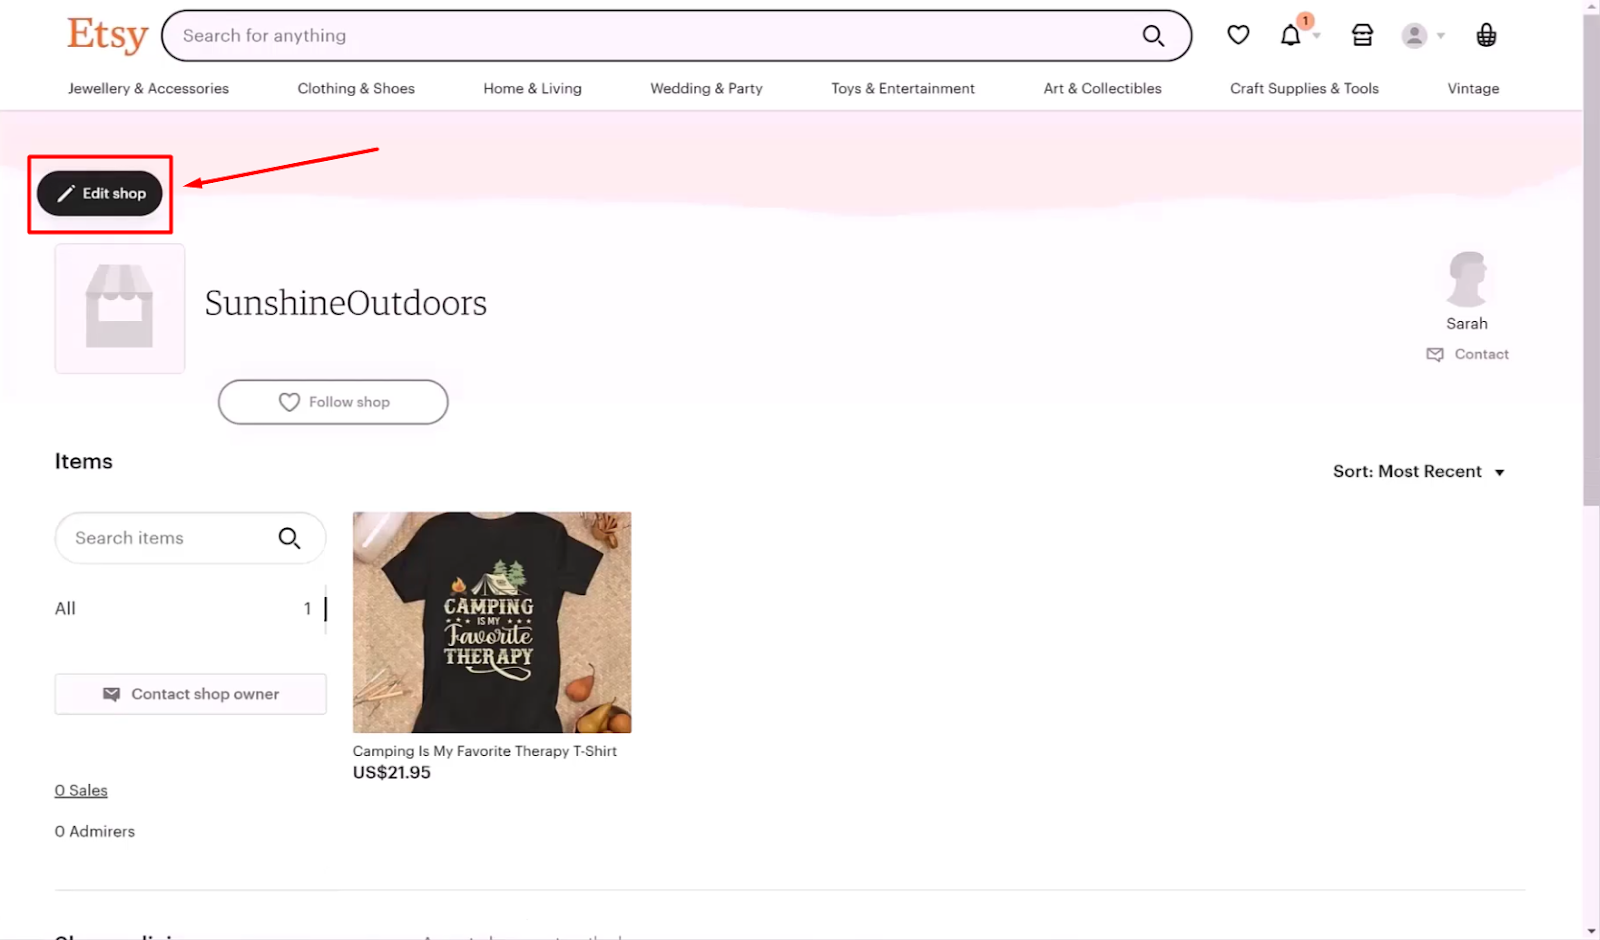
Task: Click the 0 Admirers text
Action: pos(95,831)
